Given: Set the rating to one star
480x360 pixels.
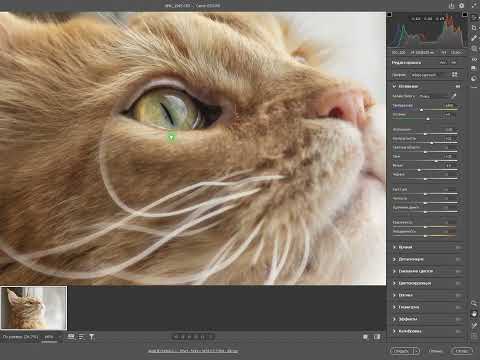Looking at the screenshot, I should tap(177, 337).
